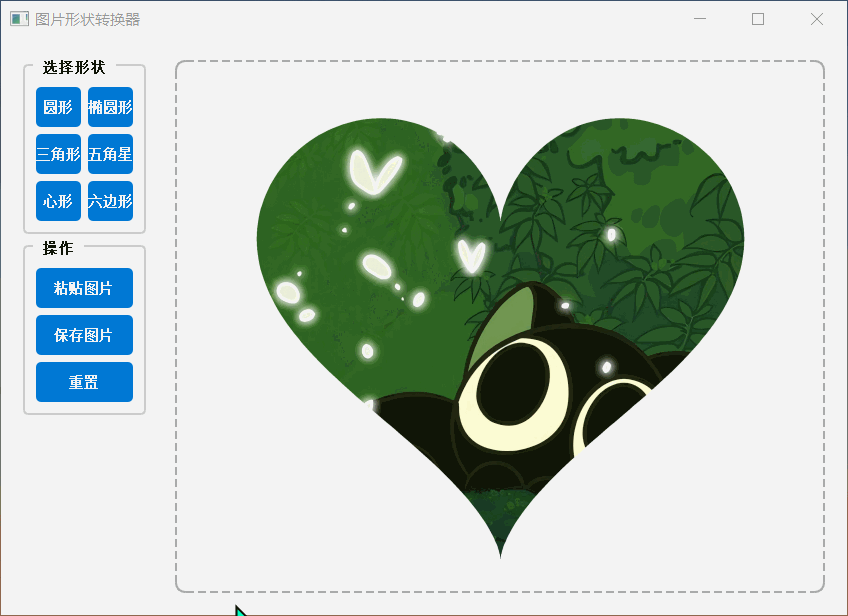Click the app icon in the title bar
Viewport: 848px width, 616px height.
19,19
